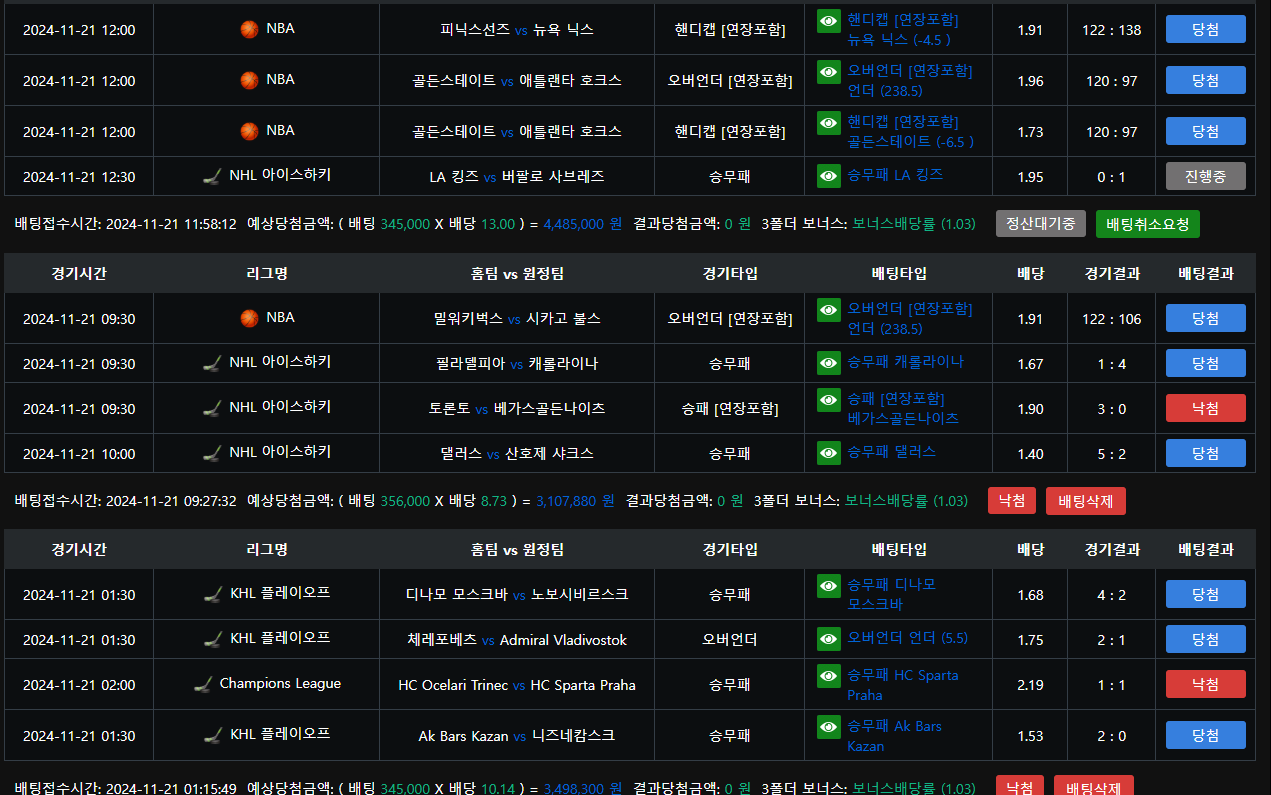Image resolution: width=1271 pixels, height=795 pixels.
Task: Click the gray 정산대기중 button
Action: [1040, 224]
